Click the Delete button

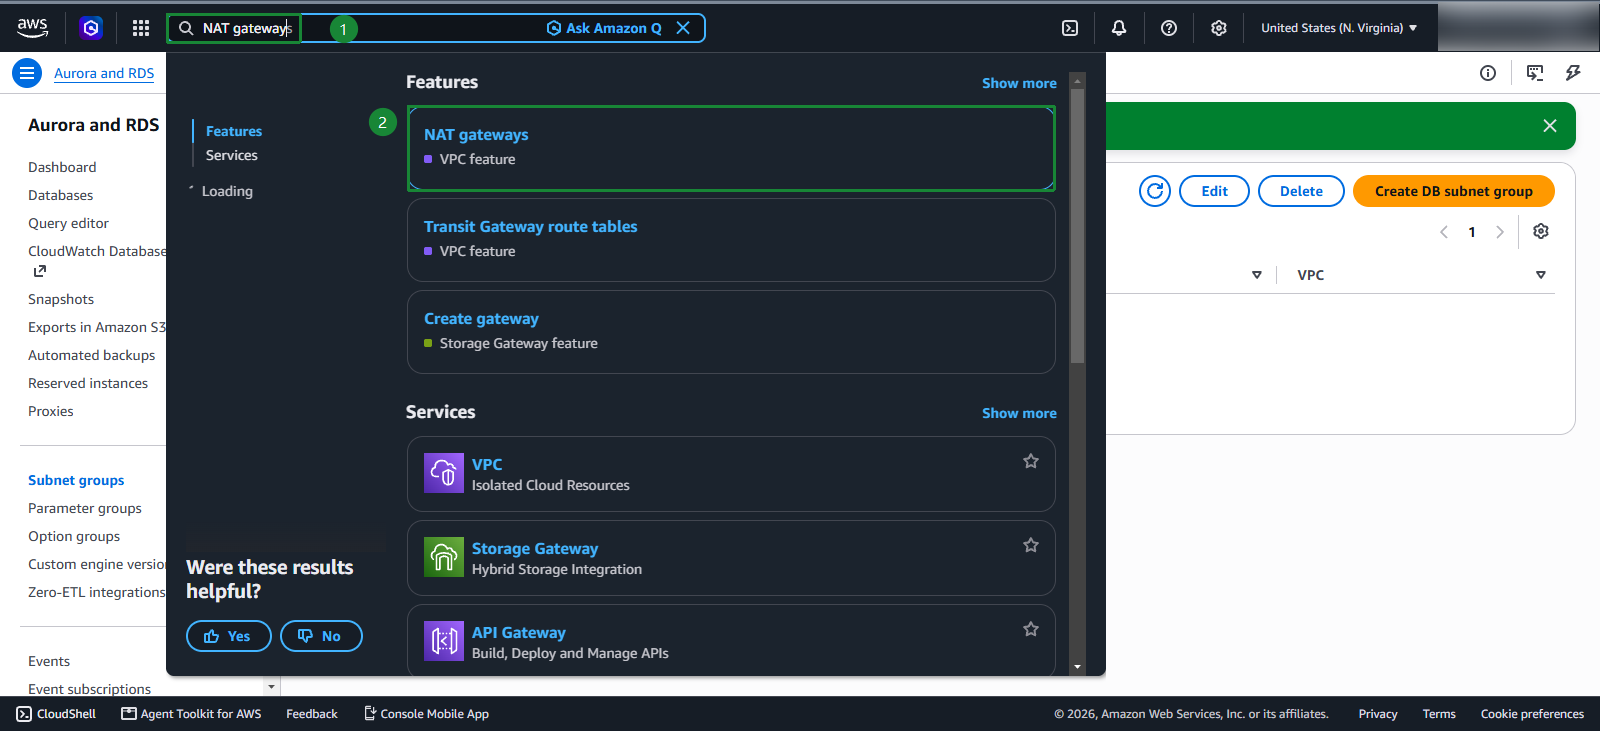pos(1301,191)
